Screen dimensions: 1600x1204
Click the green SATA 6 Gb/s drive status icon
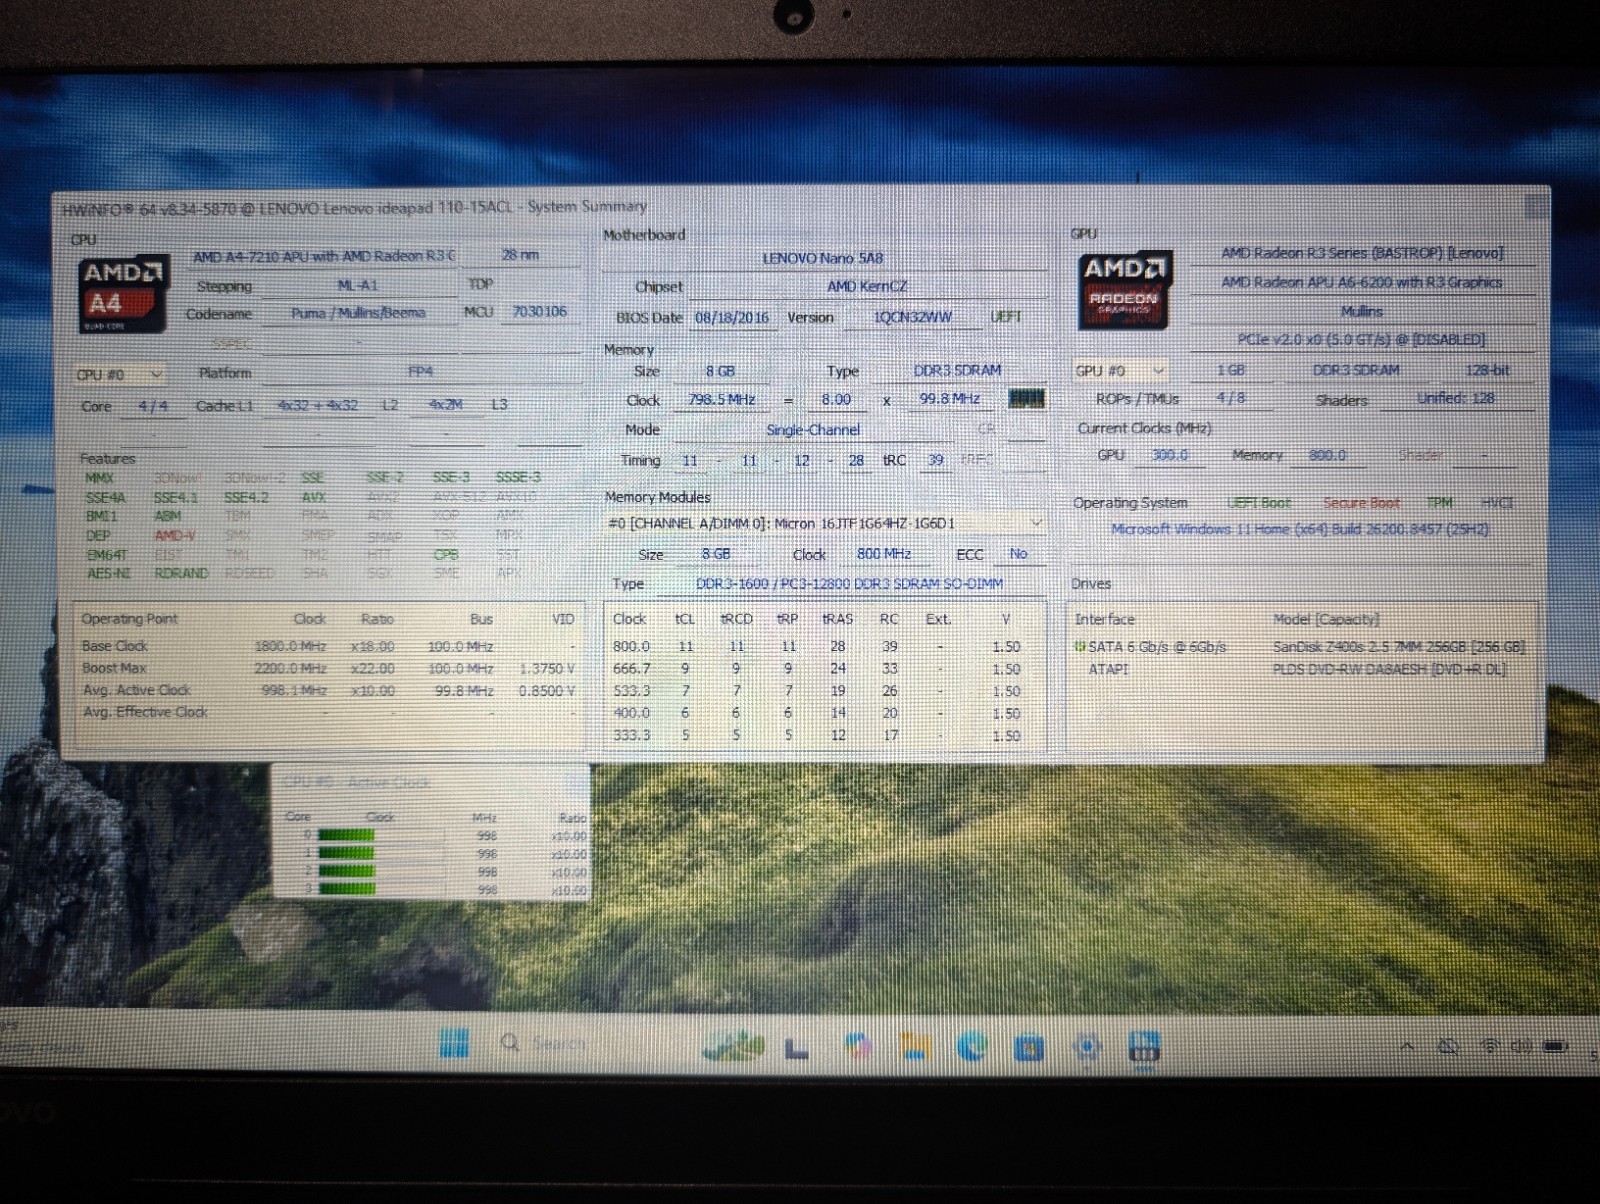[1079, 647]
